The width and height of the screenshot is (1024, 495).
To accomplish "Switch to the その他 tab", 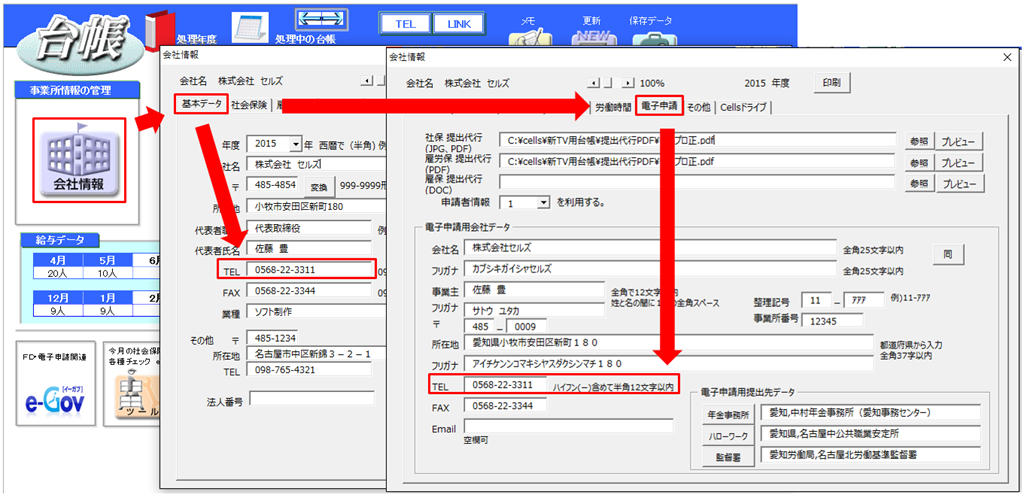I will pos(699,107).
